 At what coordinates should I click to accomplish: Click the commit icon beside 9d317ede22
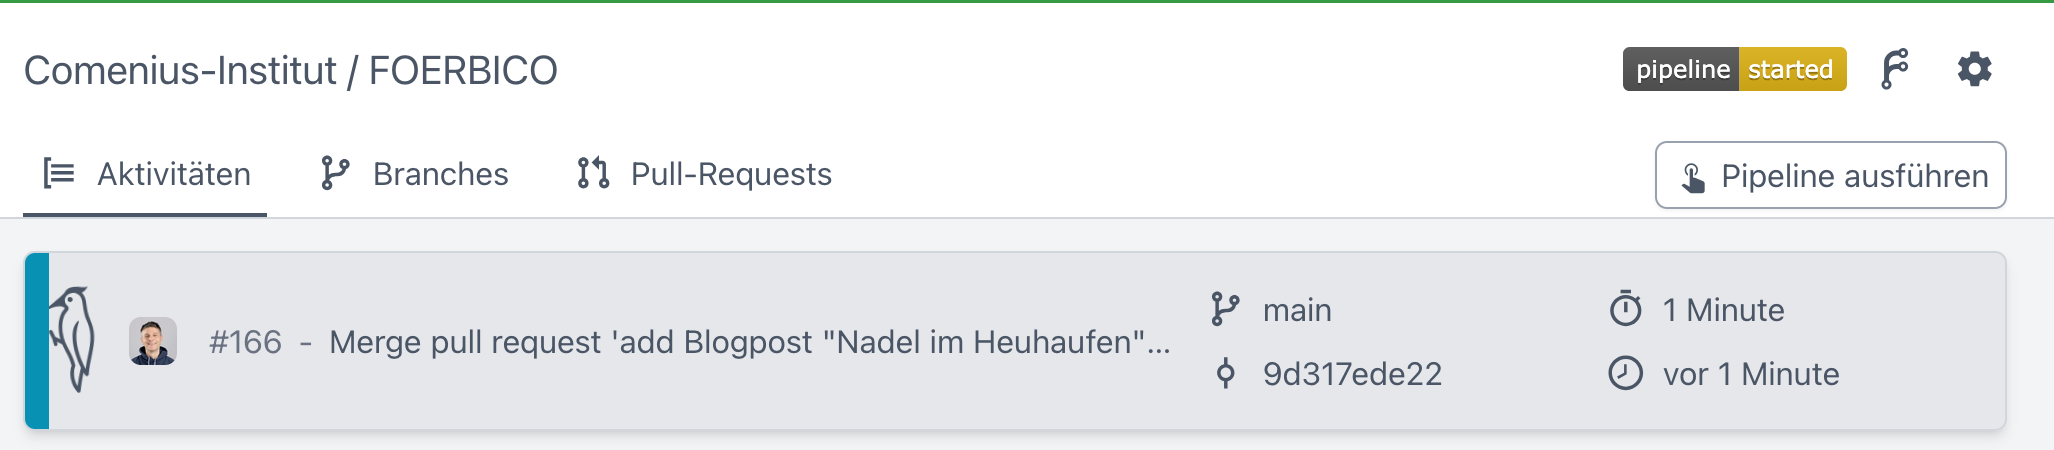(1225, 374)
